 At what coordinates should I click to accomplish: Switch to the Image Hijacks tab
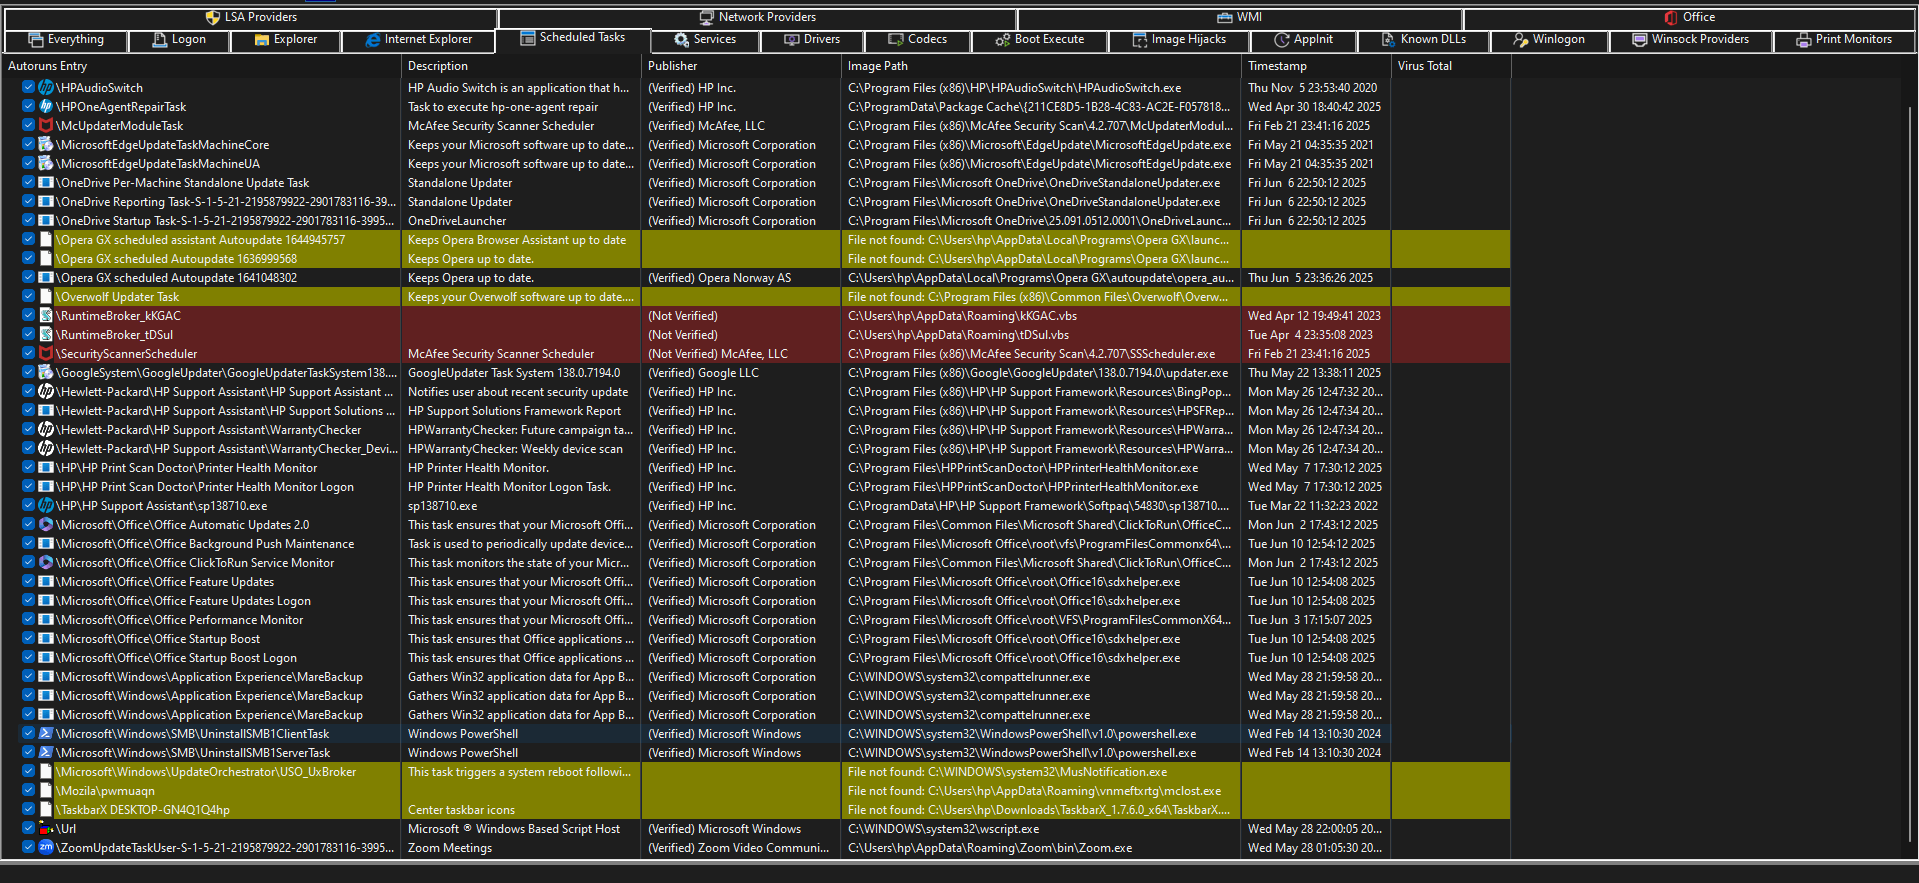(x=1178, y=40)
